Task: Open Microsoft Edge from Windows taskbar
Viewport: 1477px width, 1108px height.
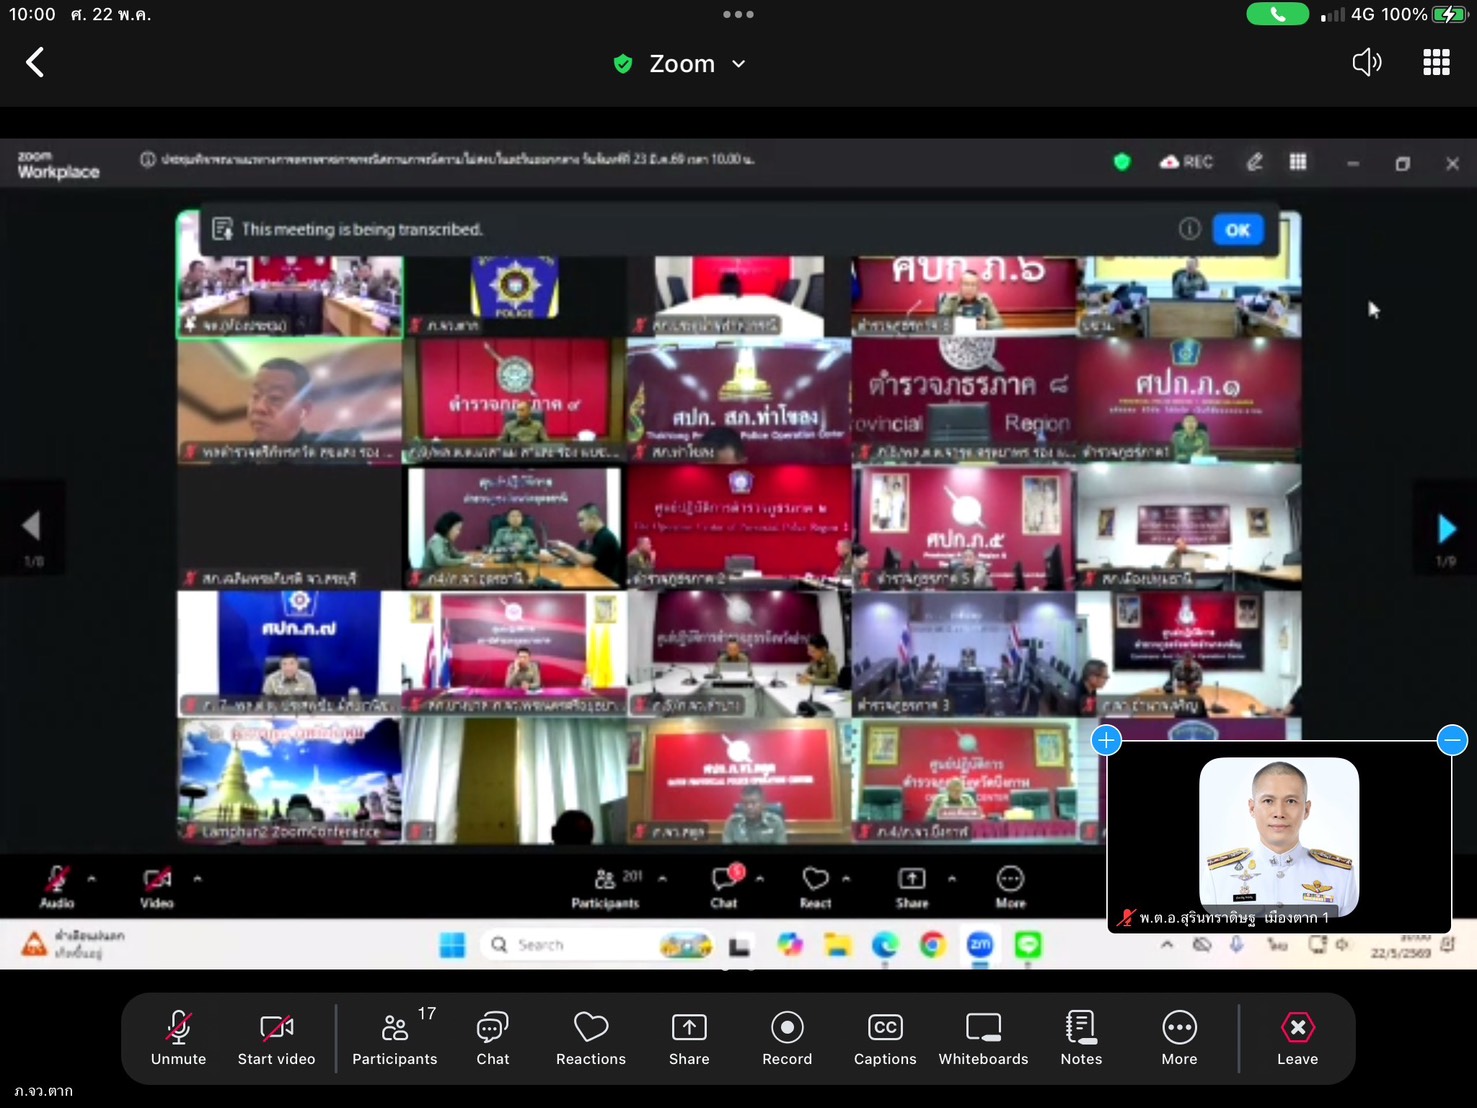Action: 885,945
